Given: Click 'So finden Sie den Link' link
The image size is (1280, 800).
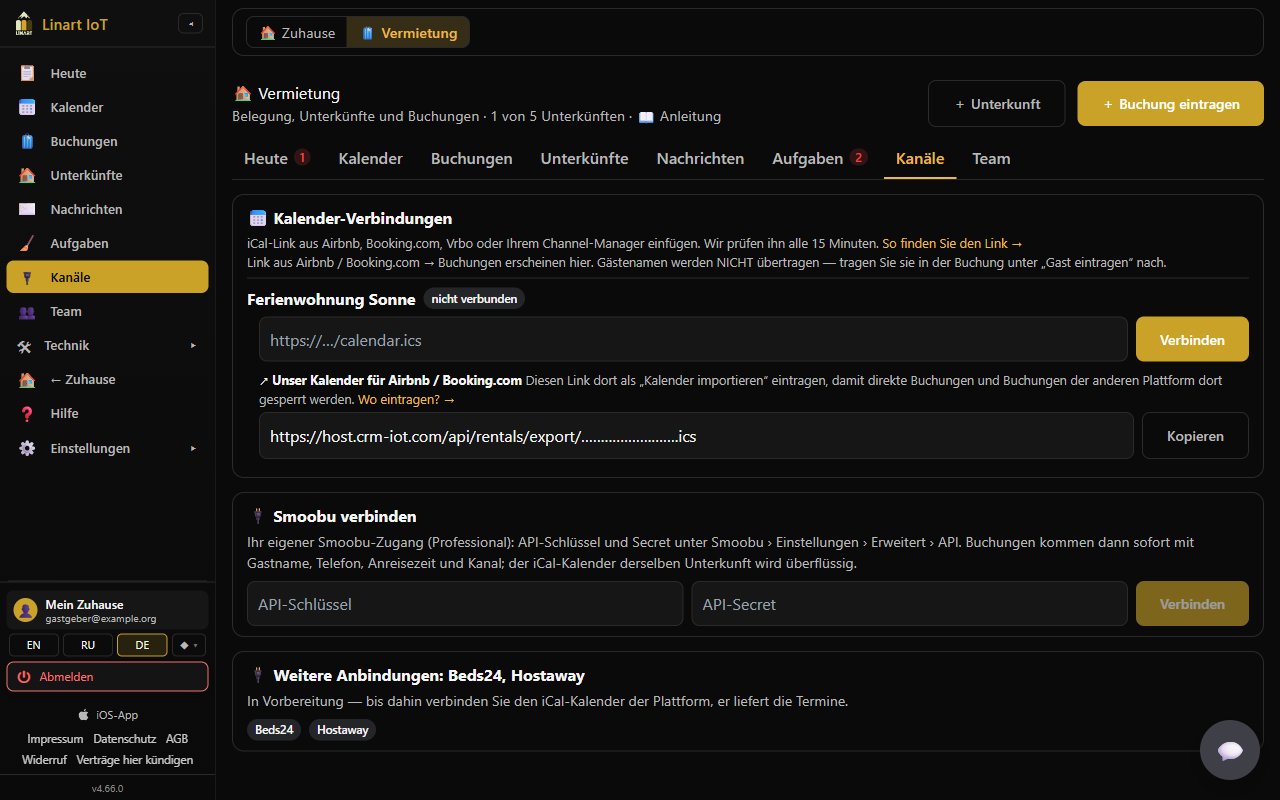Looking at the screenshot, I should click(952, 243).
